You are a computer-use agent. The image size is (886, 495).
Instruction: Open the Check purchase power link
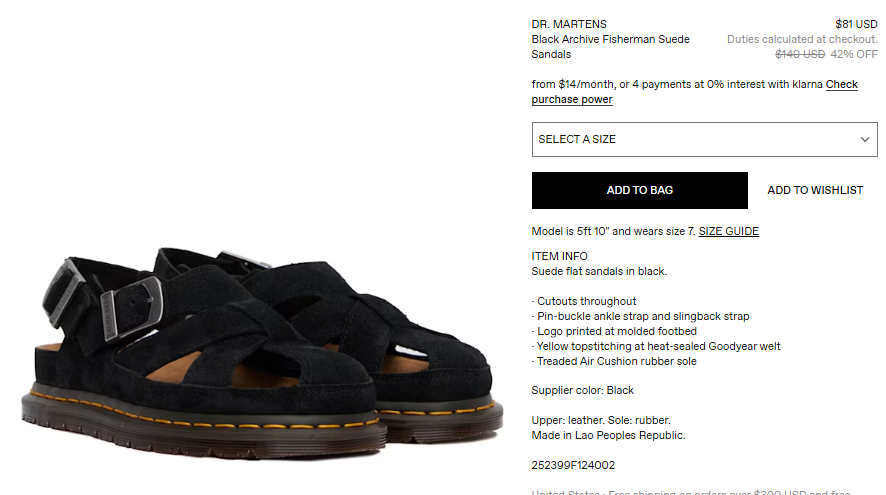pos(694,92)
